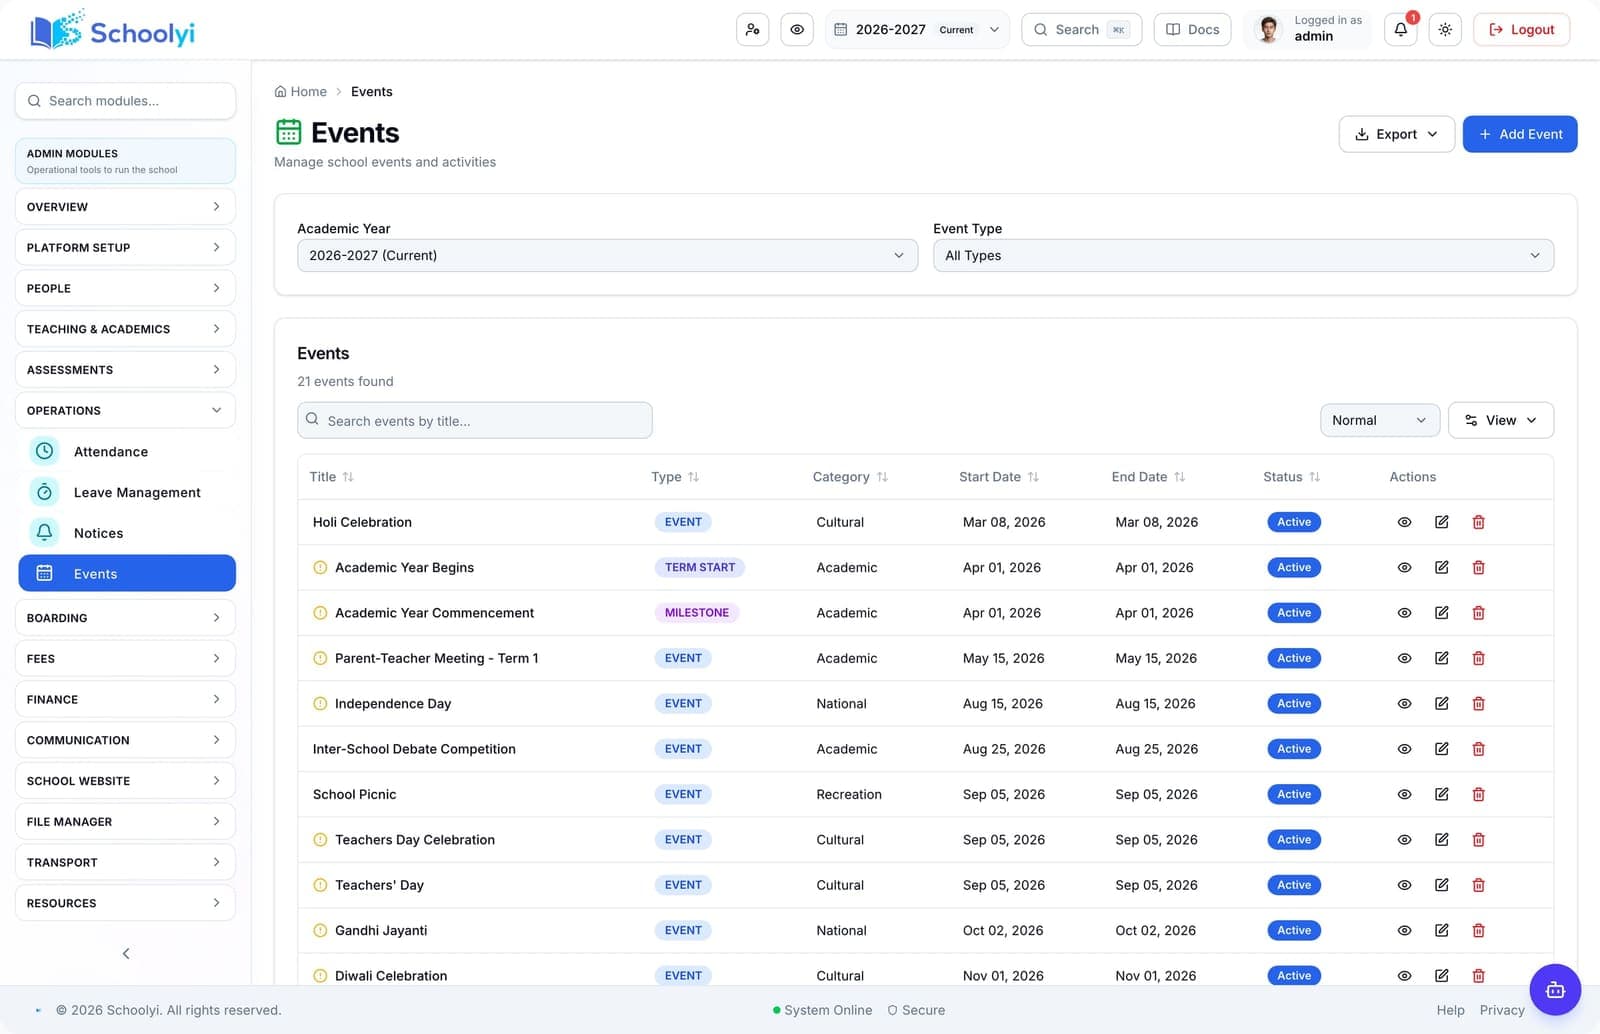The image size is (1600, 1034).
Task: Open the 2026-2027 session selector in header
Action: 917,29
